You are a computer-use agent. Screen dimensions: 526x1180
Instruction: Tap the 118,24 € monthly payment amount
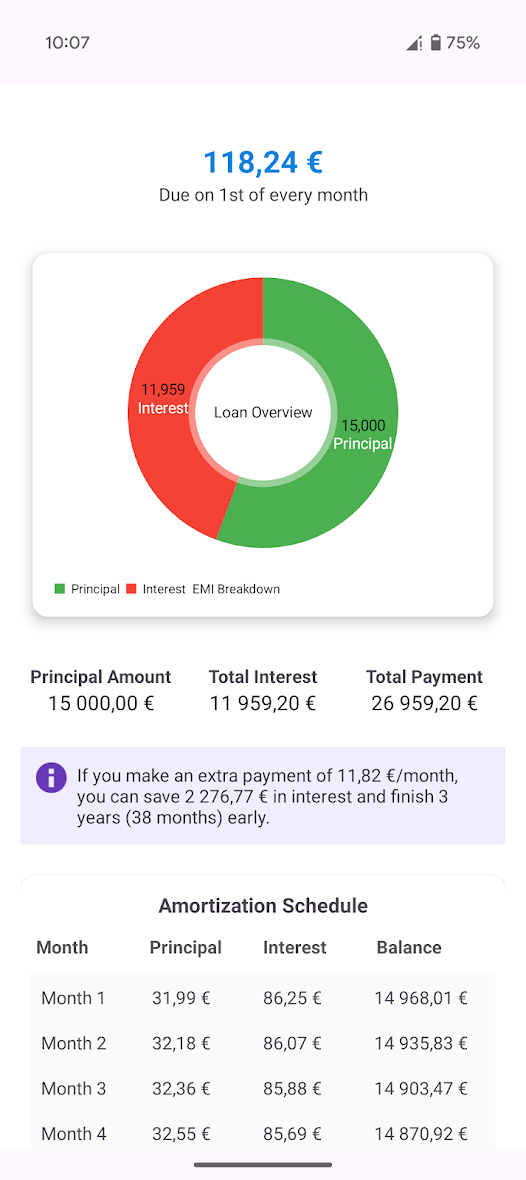coord(263,162)
